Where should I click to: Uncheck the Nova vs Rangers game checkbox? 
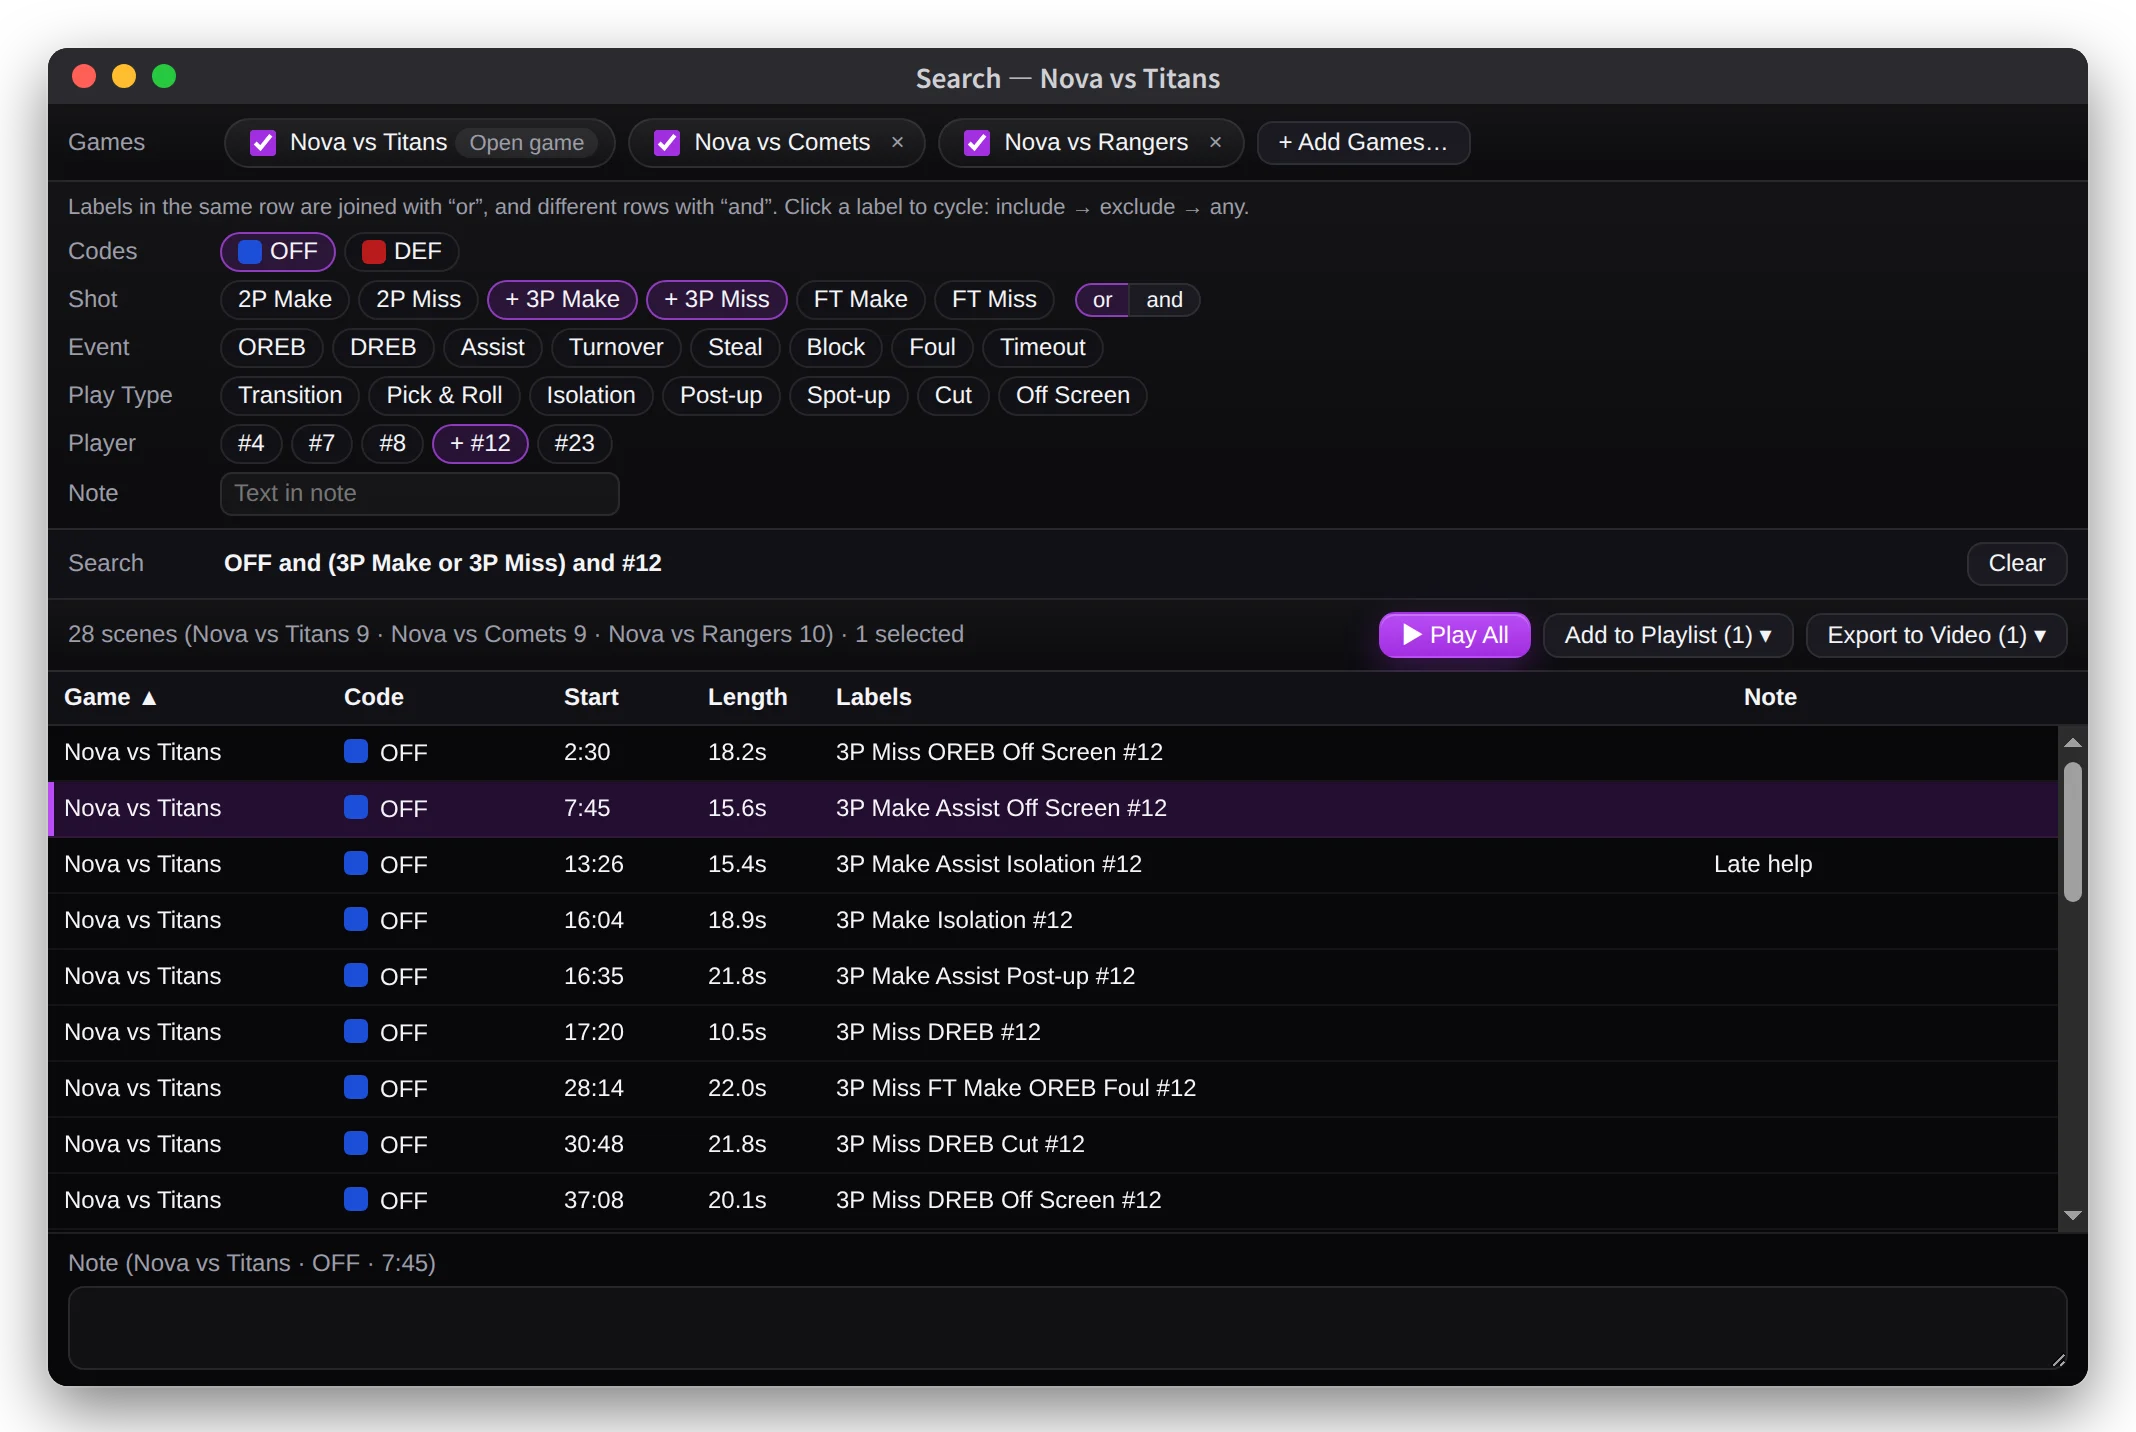pos(977,143)
